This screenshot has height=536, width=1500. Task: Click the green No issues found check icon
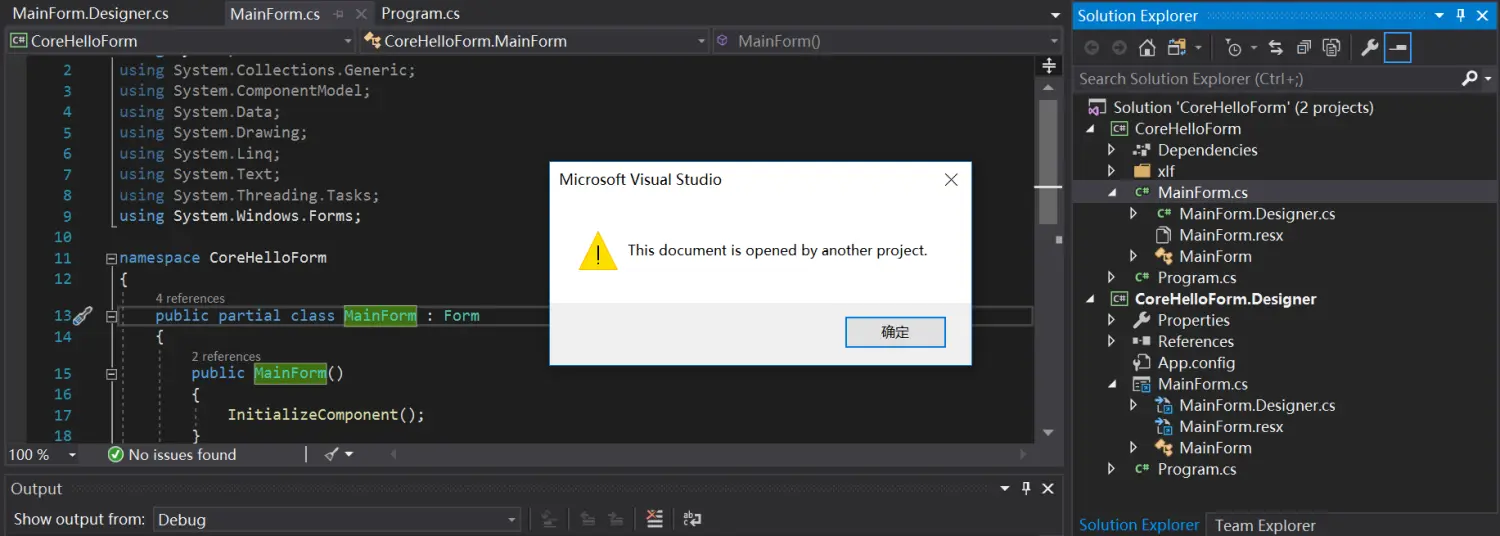[x=116, y=454]
